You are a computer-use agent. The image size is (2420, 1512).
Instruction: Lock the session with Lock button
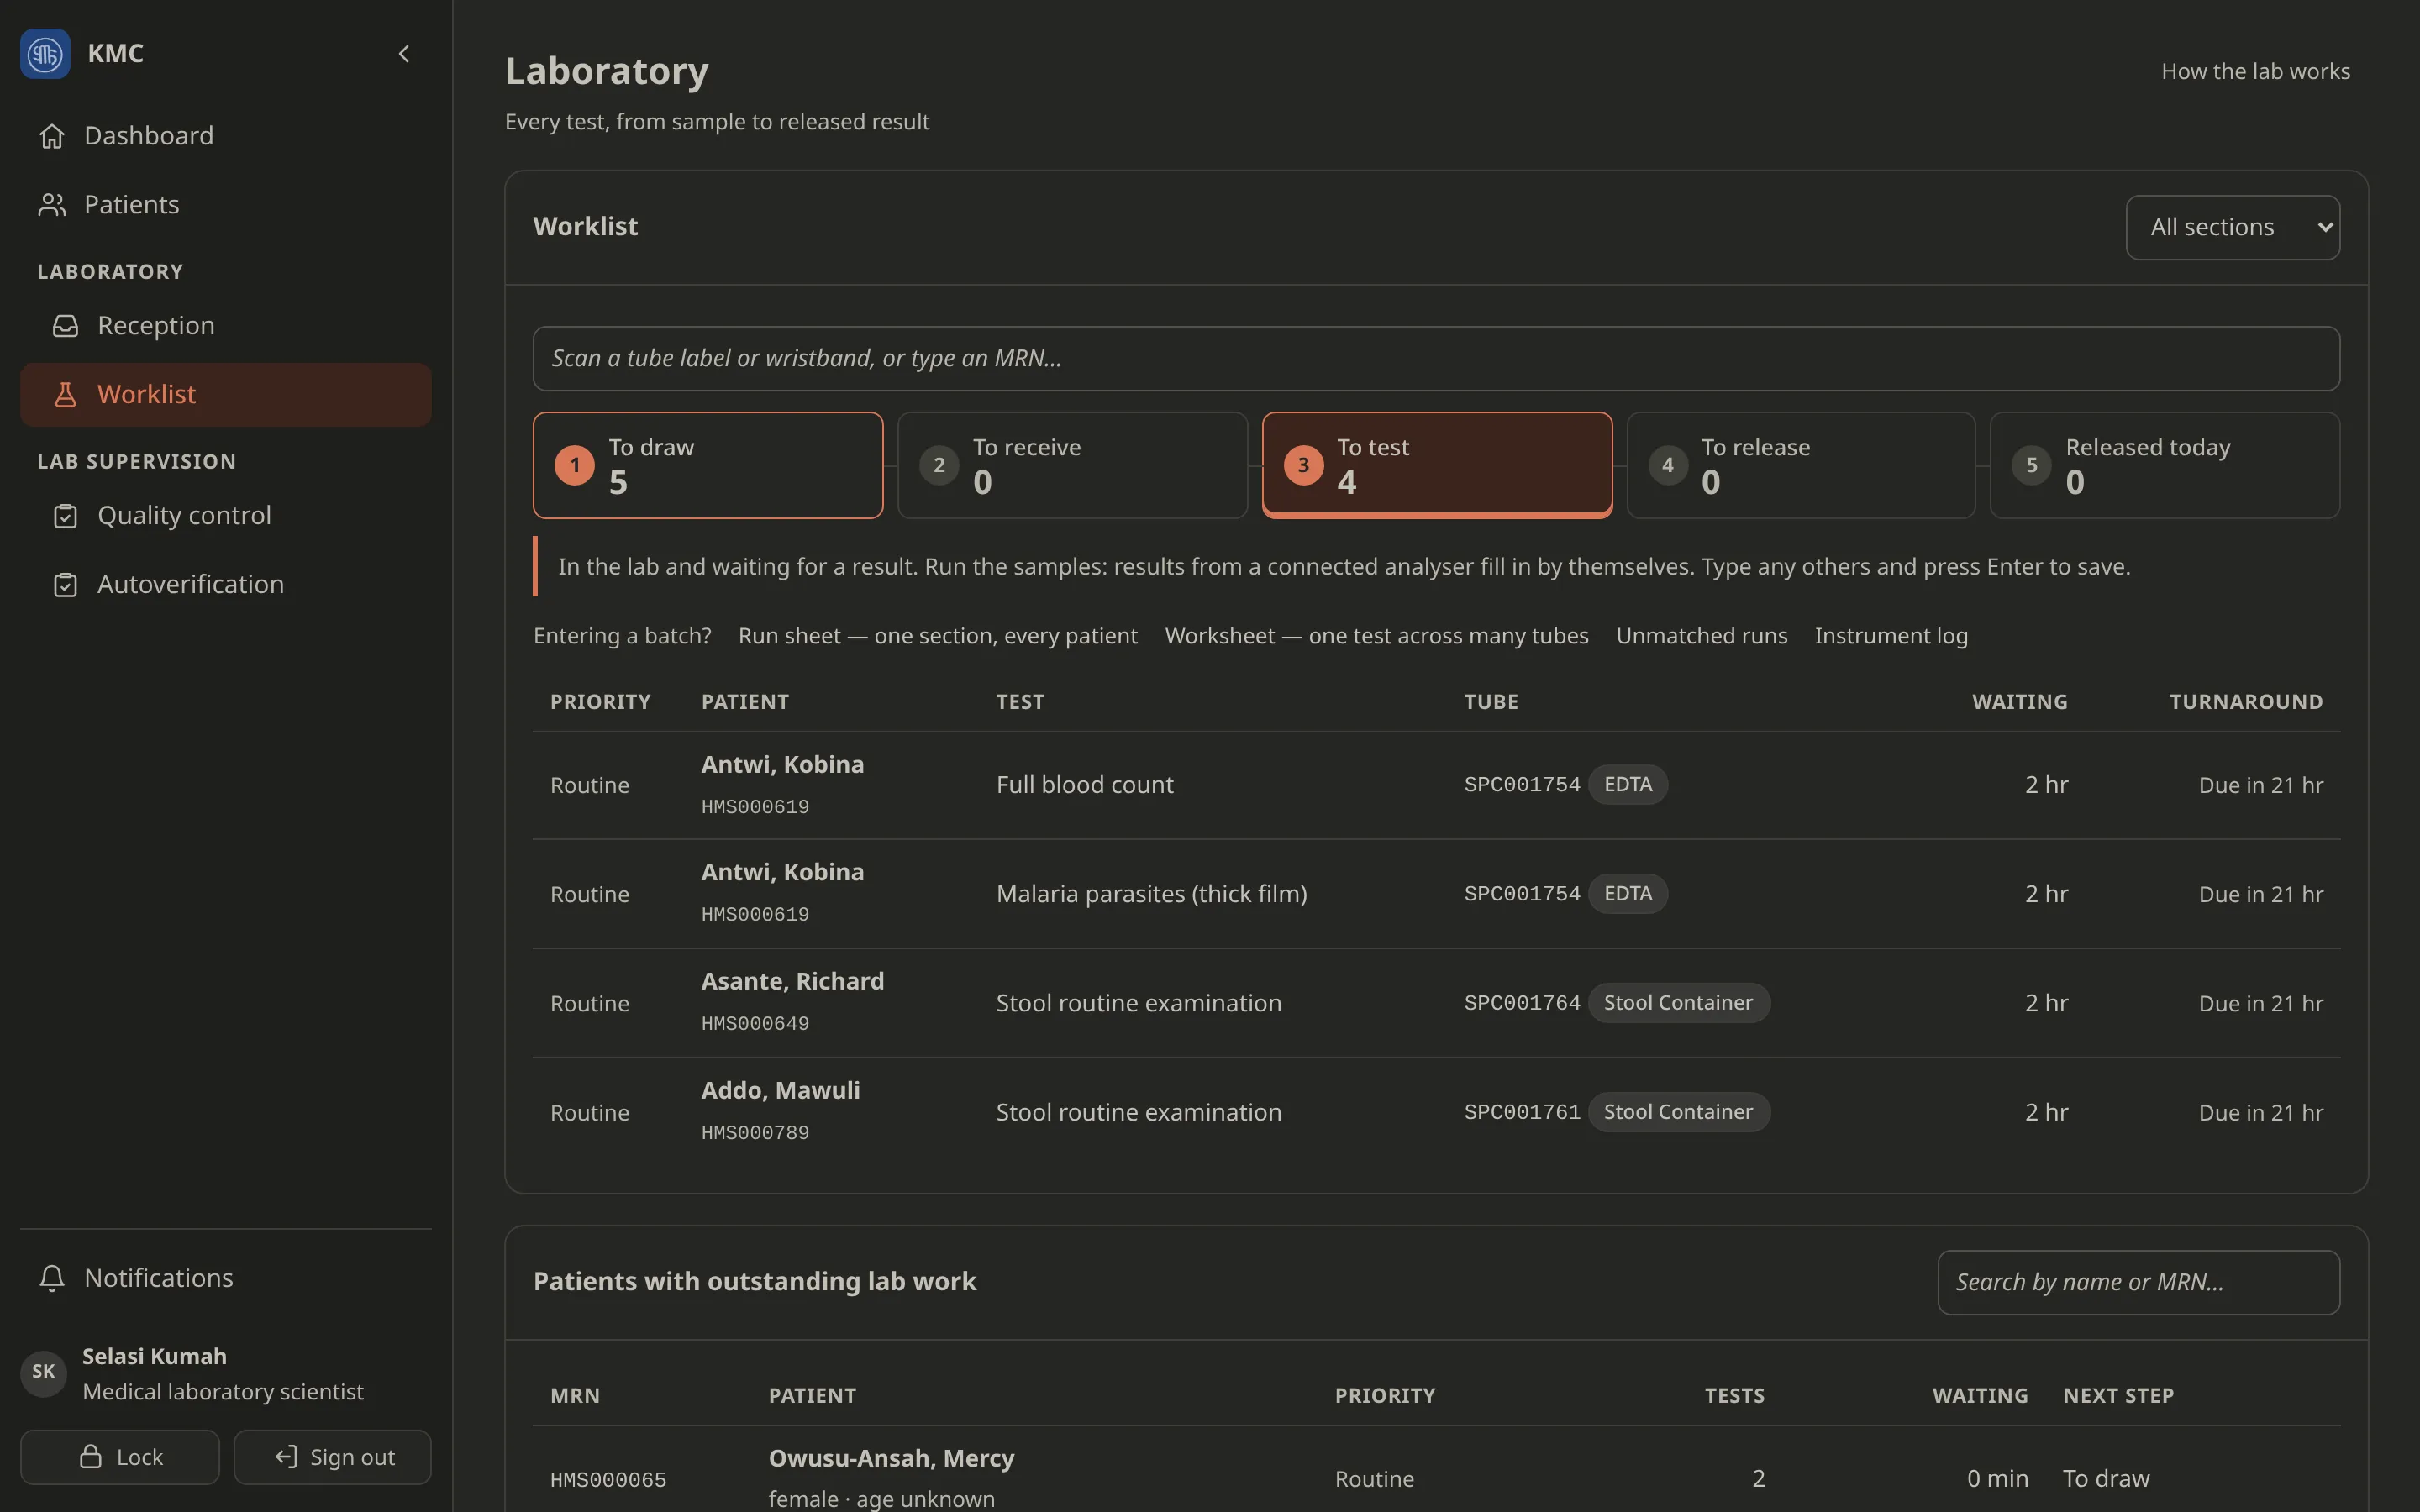tap(120, 1457)
